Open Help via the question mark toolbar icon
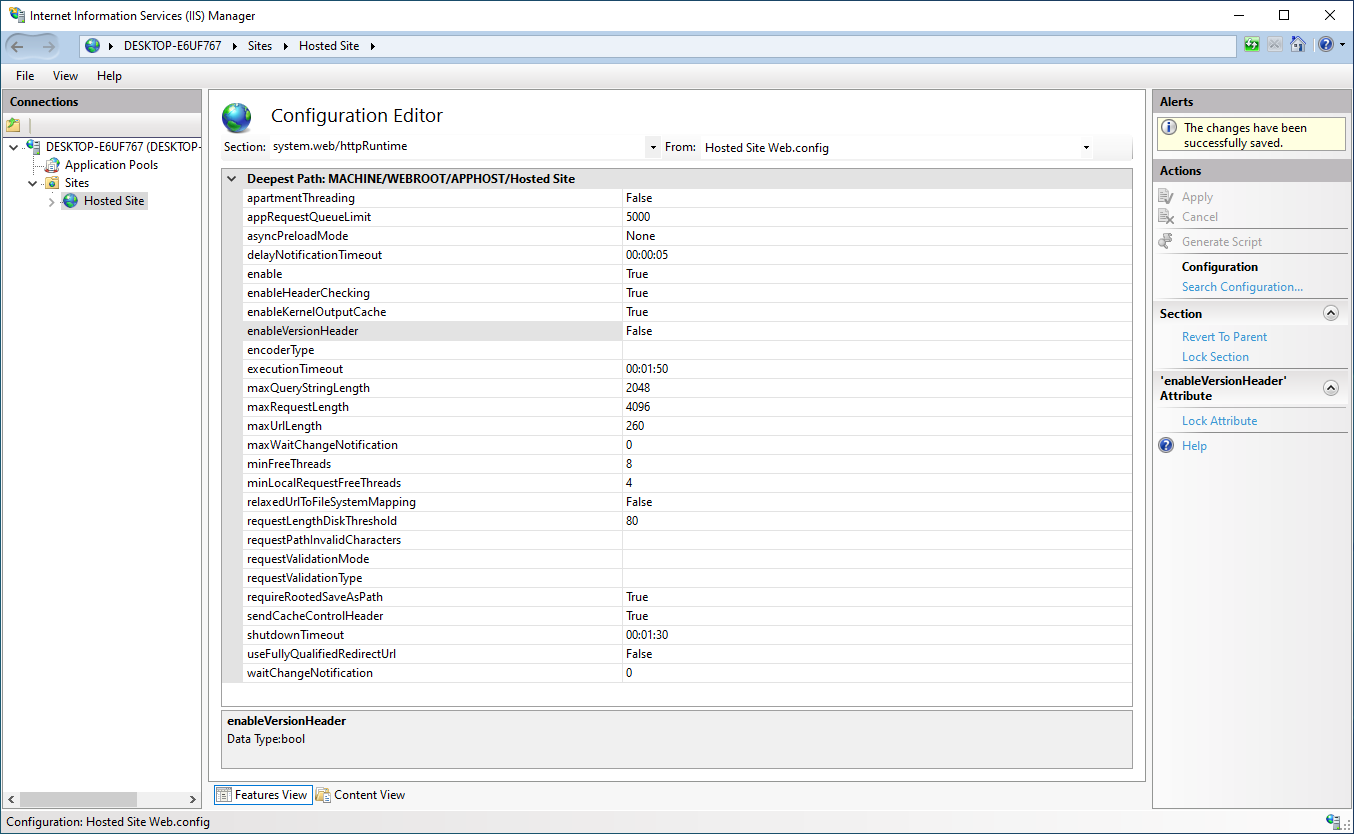The height and width of the screenshot is (834, 1354). tap(1326, 44)
